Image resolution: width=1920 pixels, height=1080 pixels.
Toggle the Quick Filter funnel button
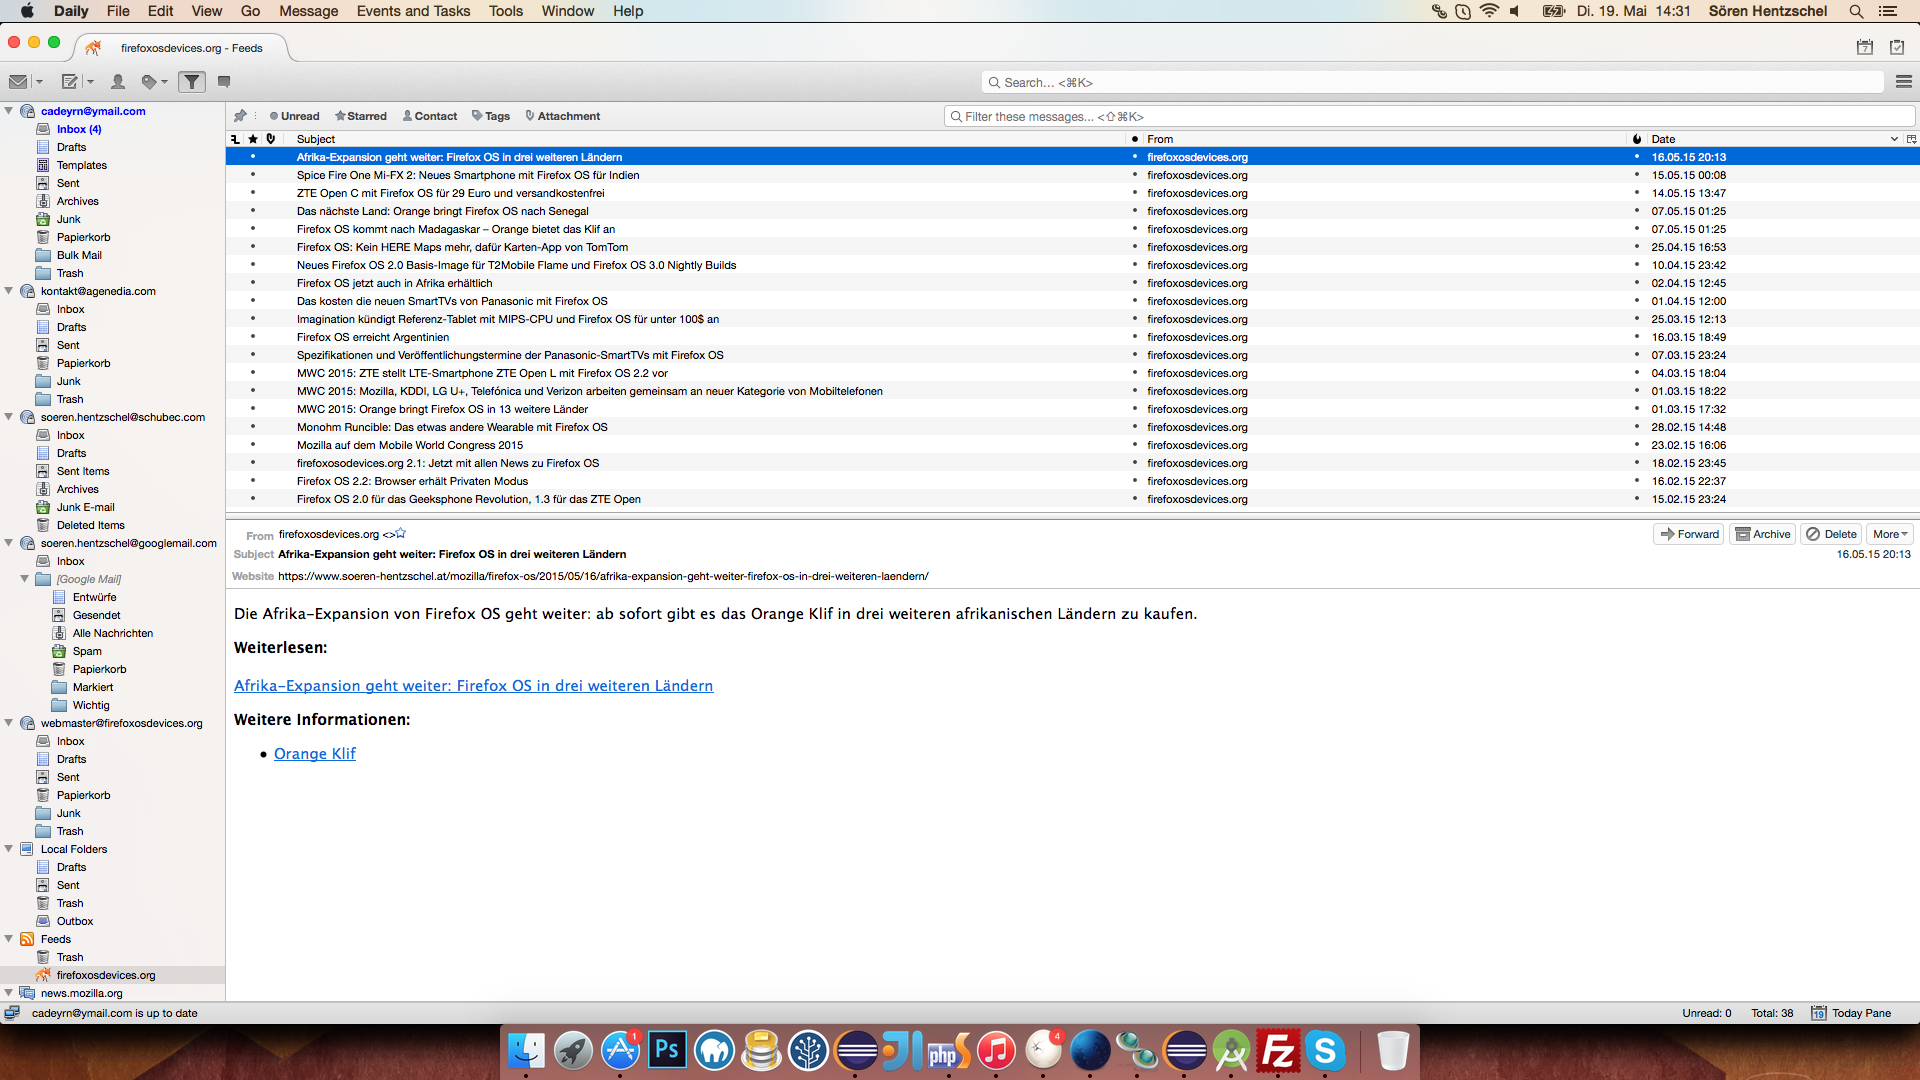(x=192, y=82)
